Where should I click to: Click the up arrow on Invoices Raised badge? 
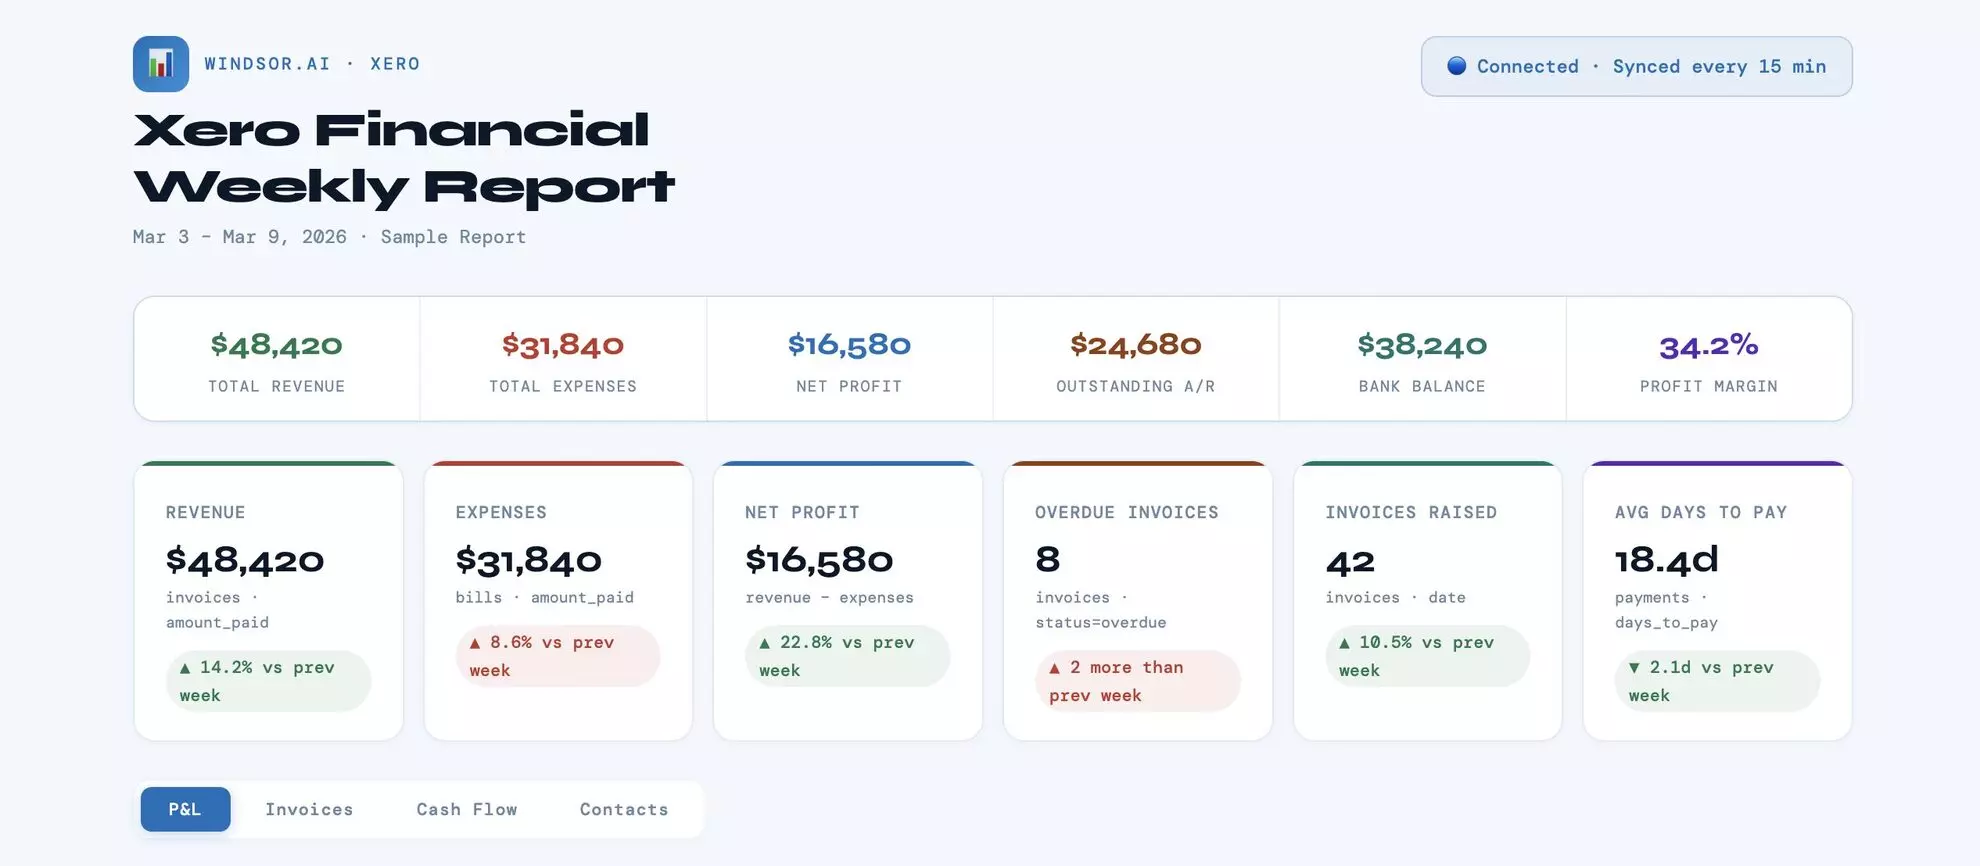pos(1344,642)
